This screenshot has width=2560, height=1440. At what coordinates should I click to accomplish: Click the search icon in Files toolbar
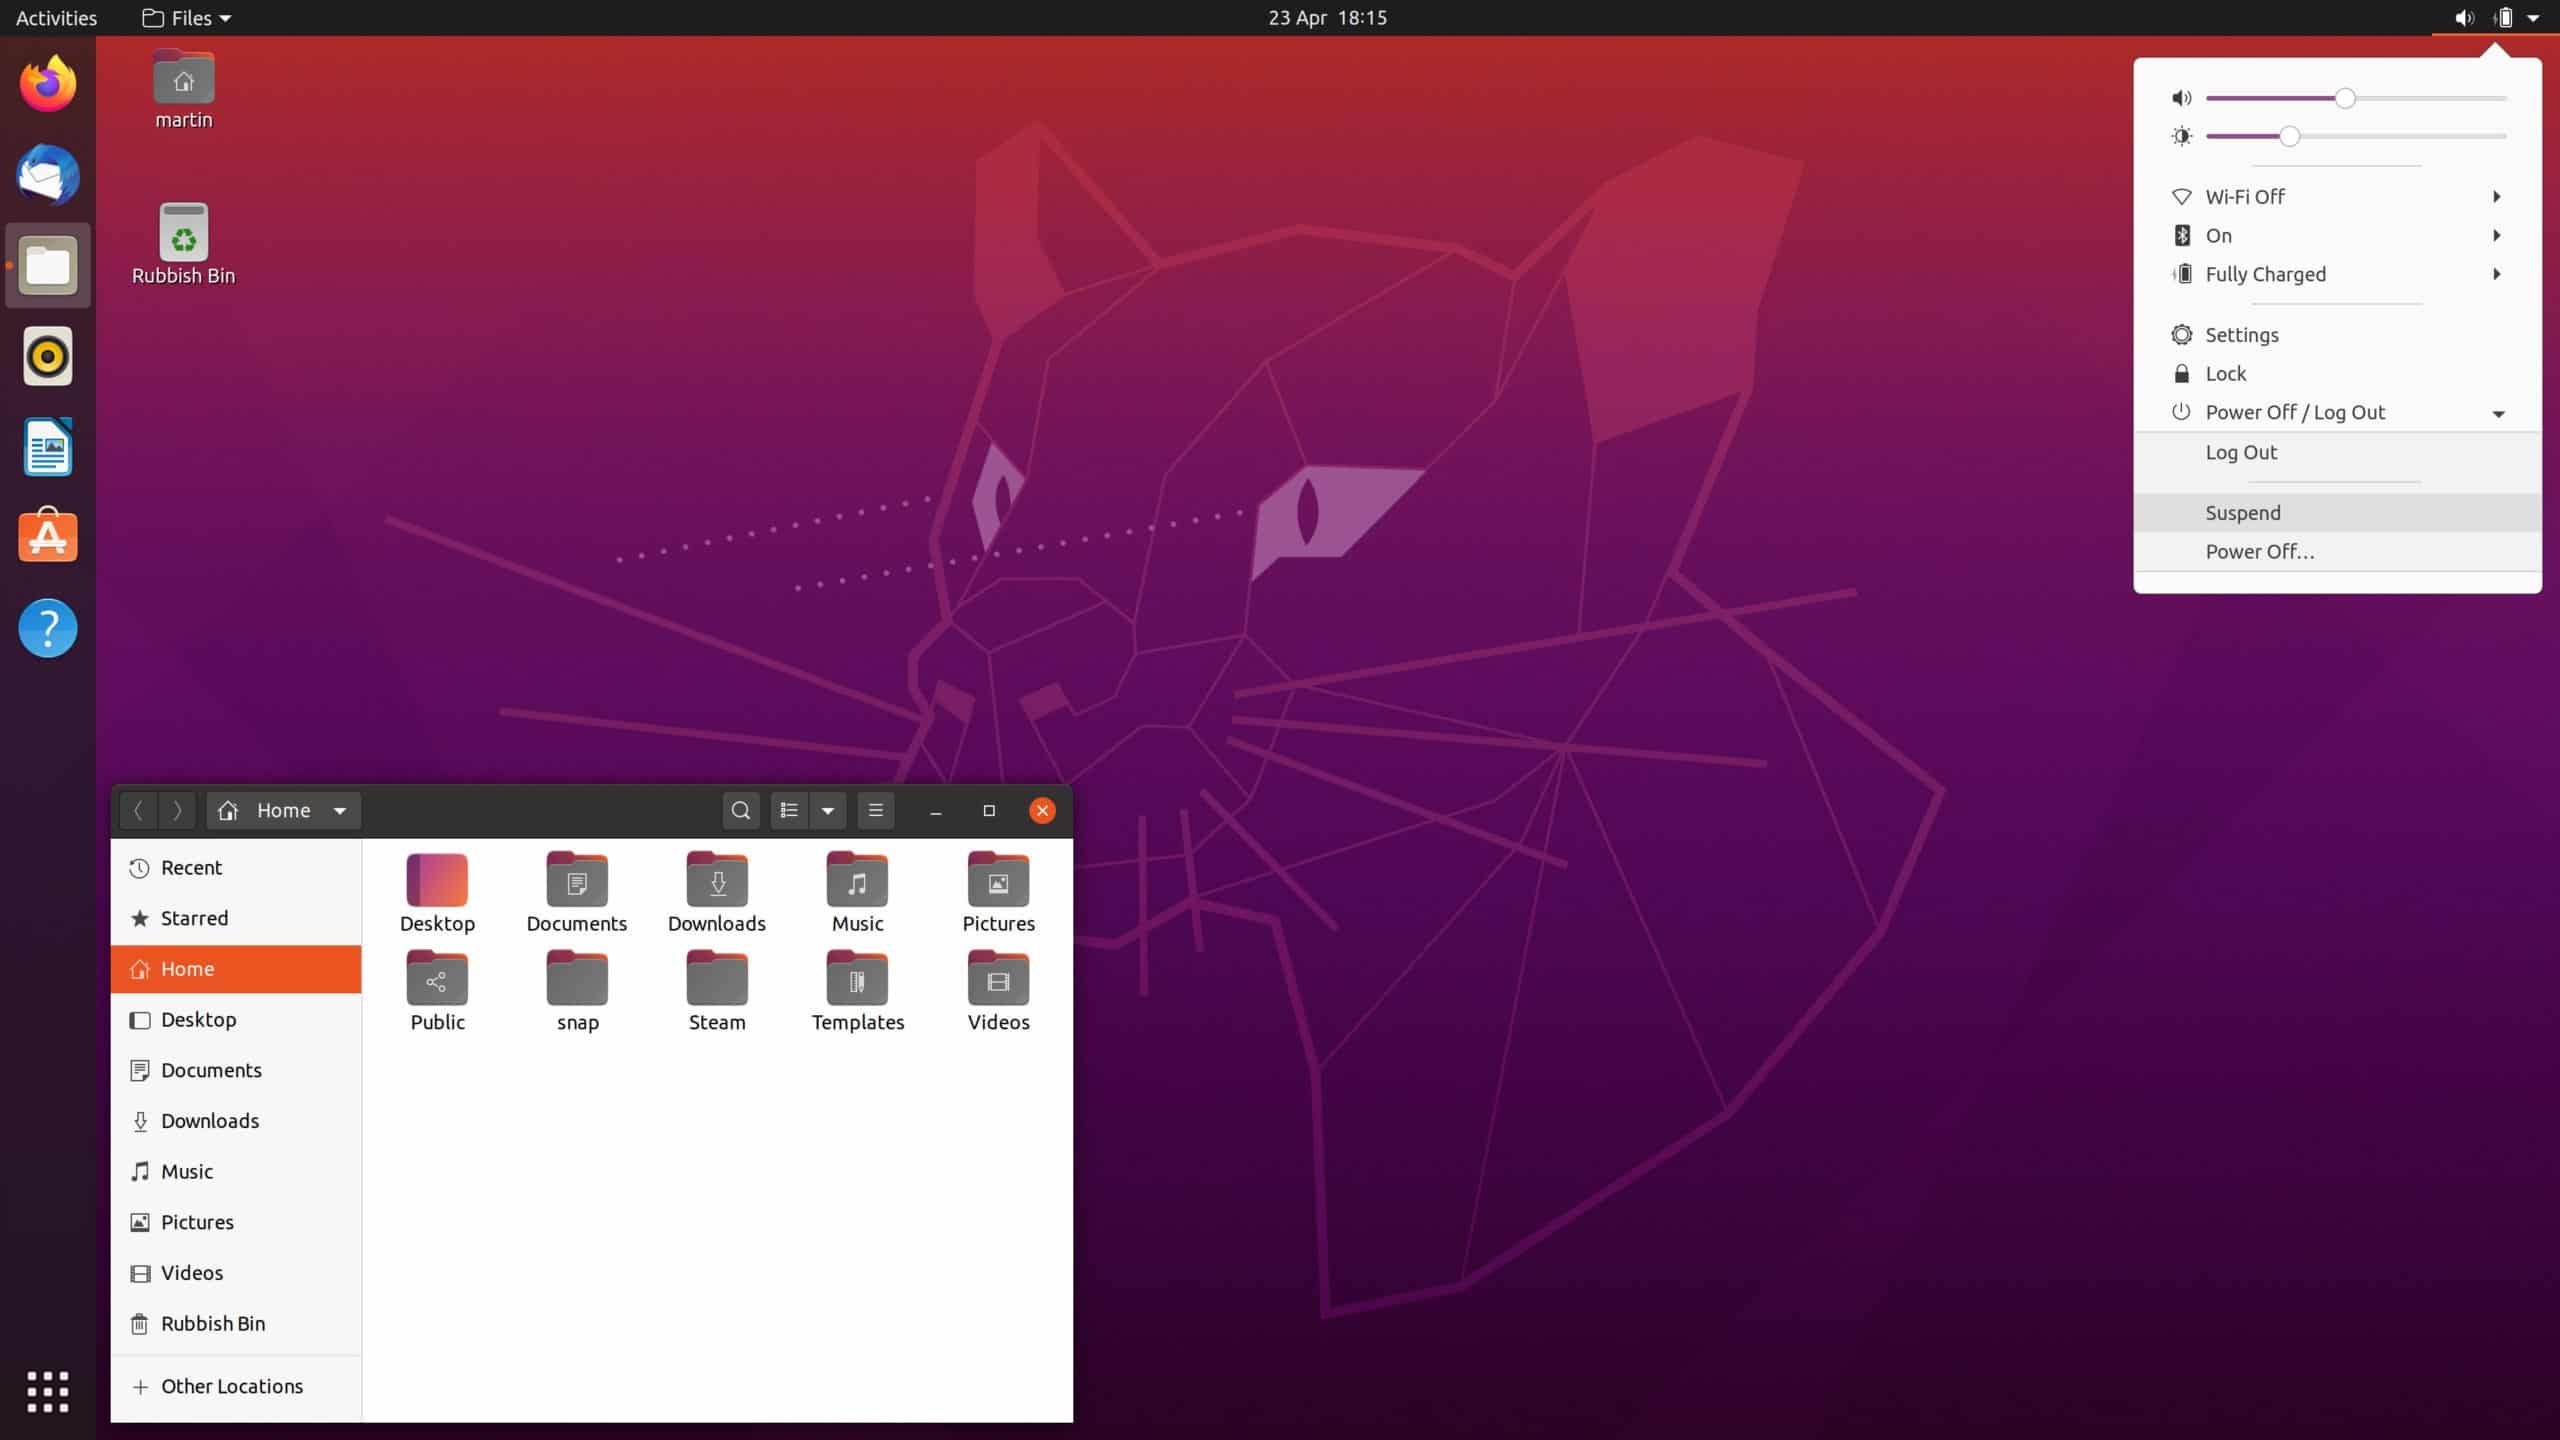click(x=738, y=811)
